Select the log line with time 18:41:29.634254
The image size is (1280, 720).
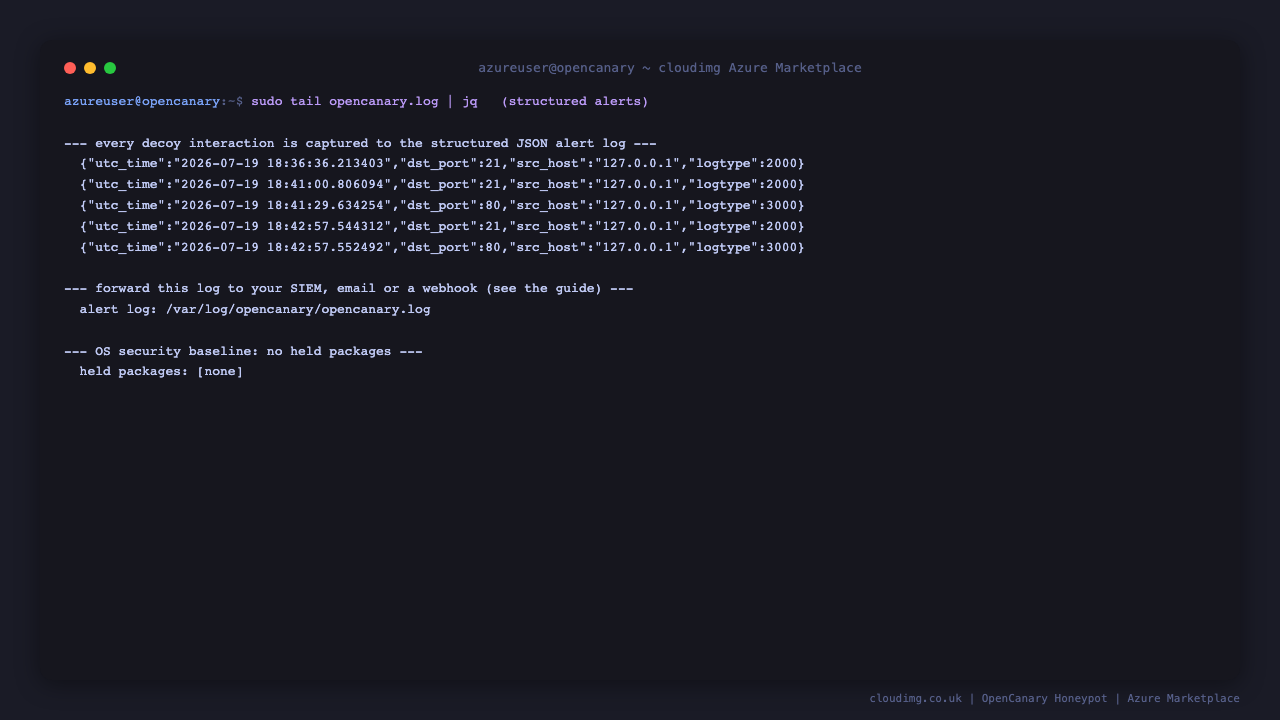point(442,205)
